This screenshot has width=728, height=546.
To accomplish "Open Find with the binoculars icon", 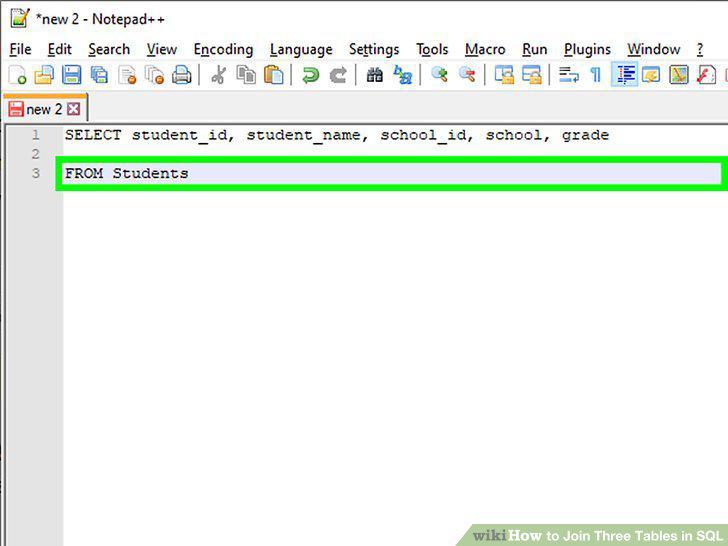I will click(375, 75).
